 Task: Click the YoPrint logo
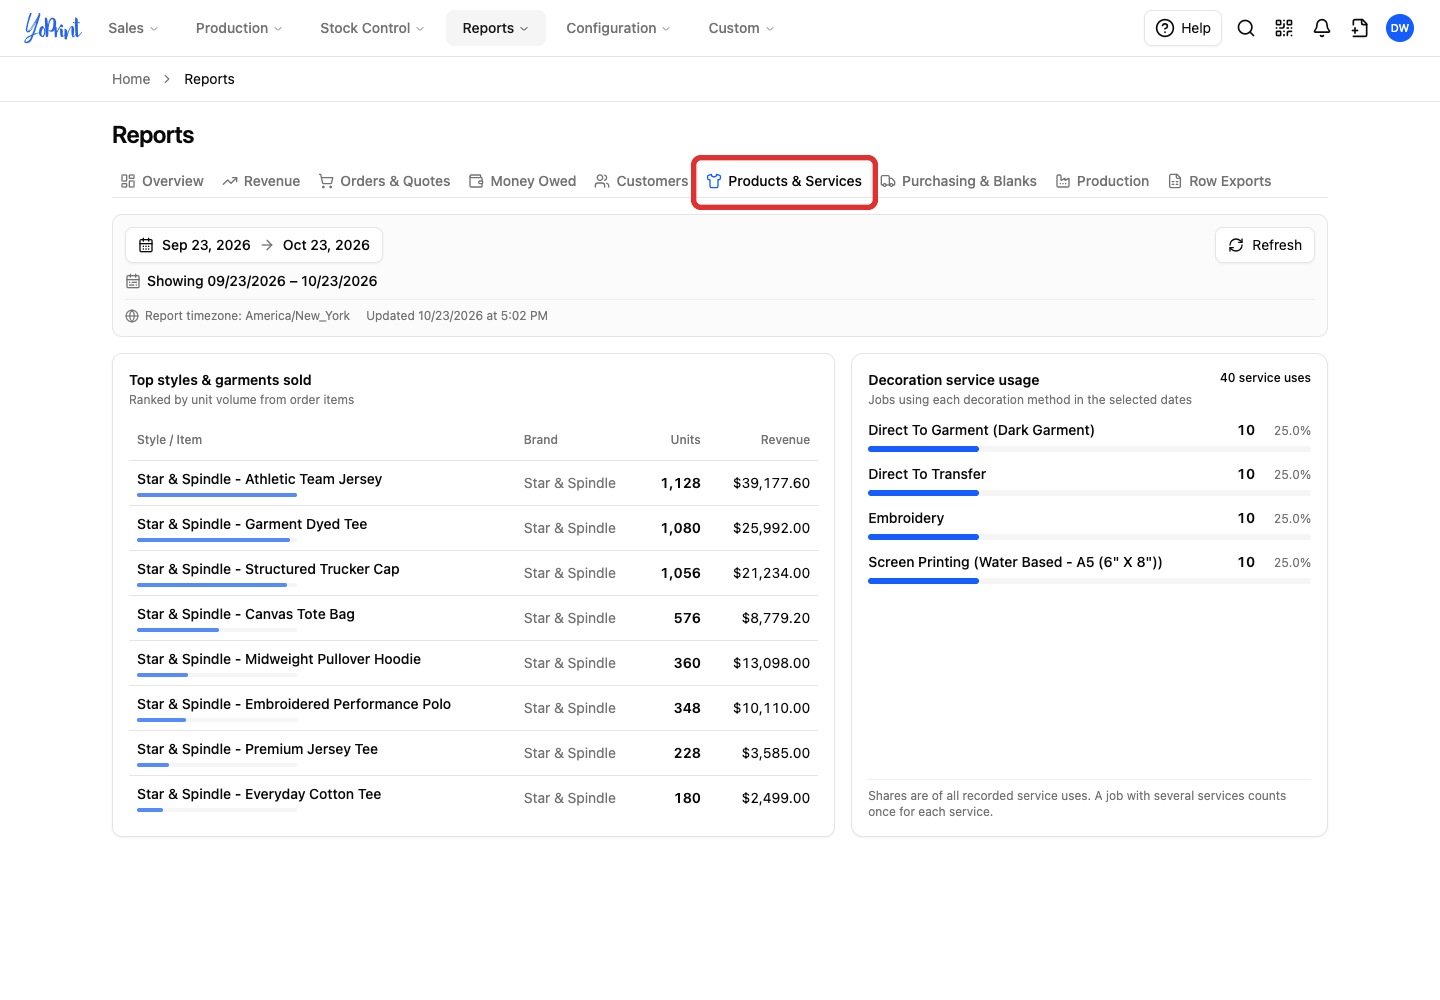click(x=53, y=28)
